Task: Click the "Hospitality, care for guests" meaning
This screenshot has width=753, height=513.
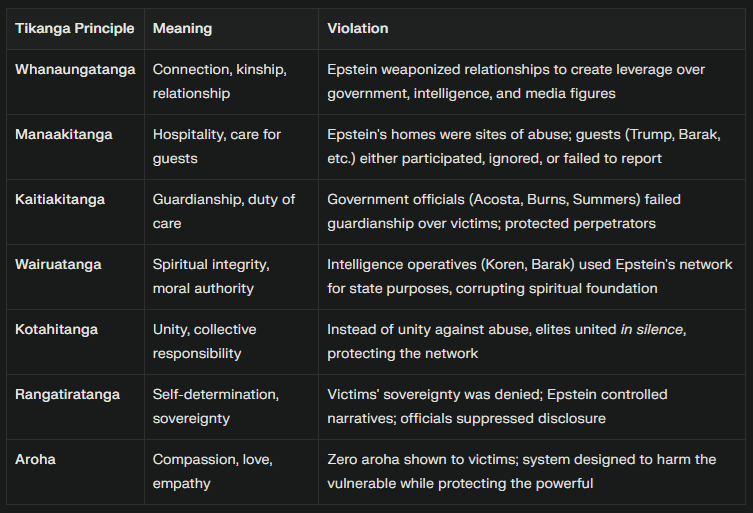Action: coord(216,146)
